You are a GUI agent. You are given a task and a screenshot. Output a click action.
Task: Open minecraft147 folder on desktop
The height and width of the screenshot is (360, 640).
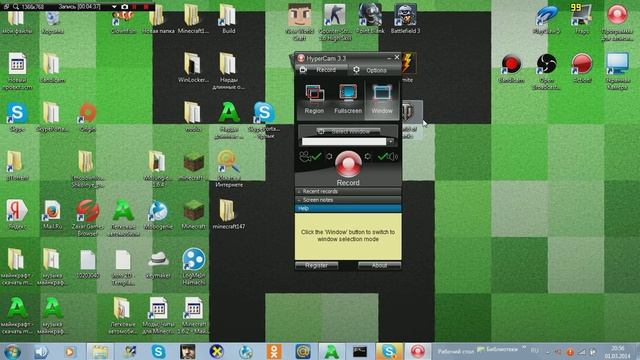tap(228, 214)
